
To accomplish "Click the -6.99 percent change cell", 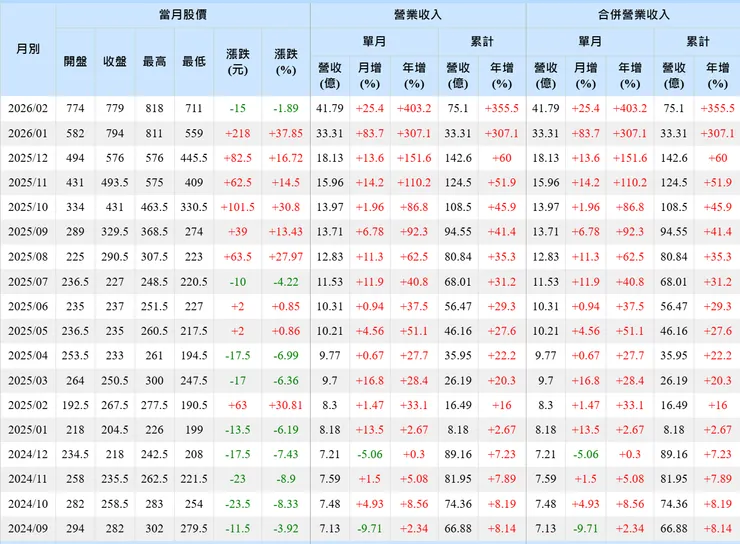I will [x=286, y=356].
